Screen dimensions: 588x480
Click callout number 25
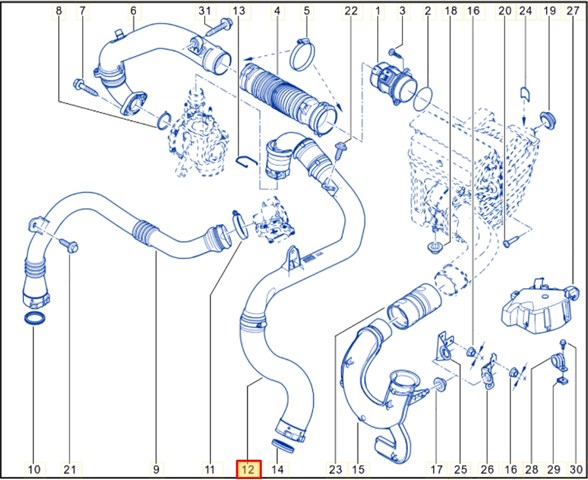point(461,469)
